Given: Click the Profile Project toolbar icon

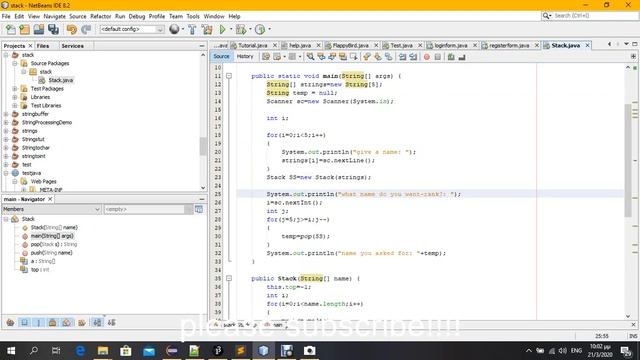Looking at the screenshot, I should click(x=260, y=29).
